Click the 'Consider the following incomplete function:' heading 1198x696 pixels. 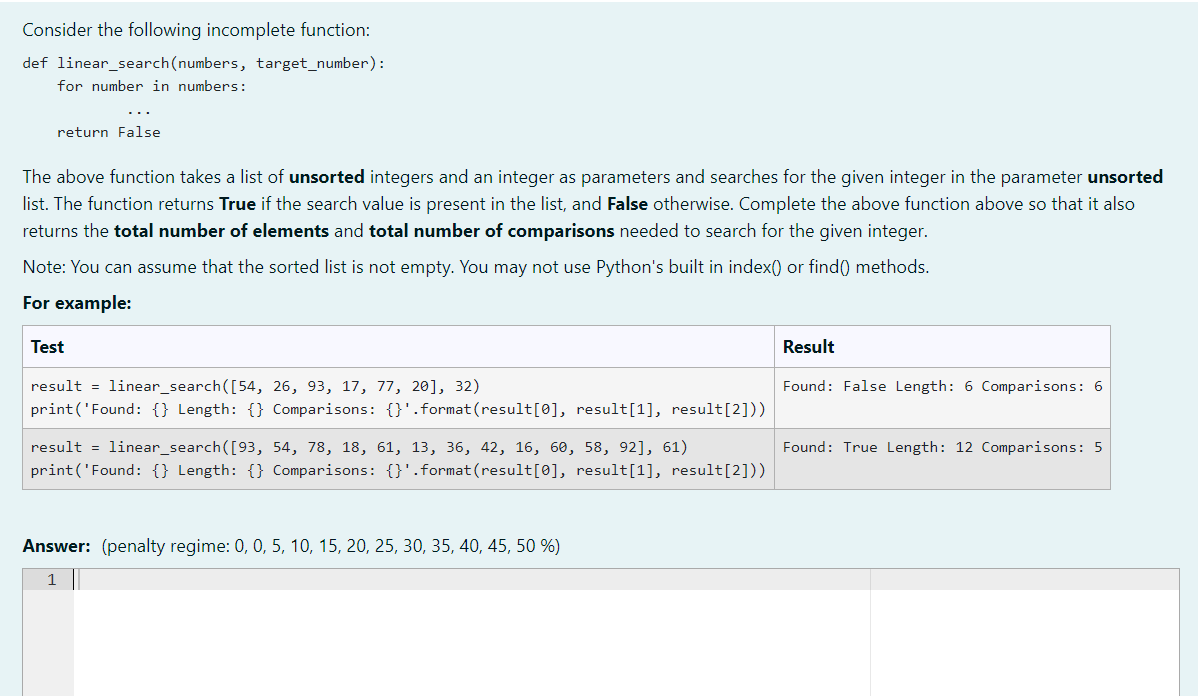click(194, 29)
